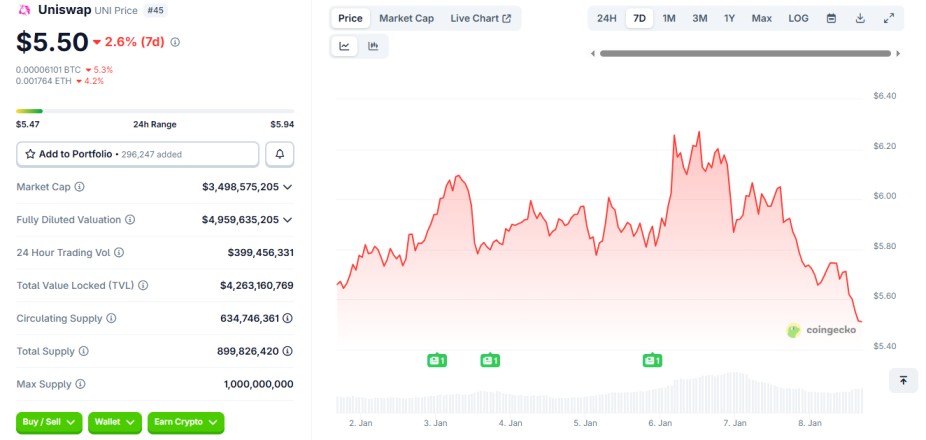Expand Fully Diluted Valuation chevron
This screenshot has height=440, width=926.
click(x=288, y=220)
